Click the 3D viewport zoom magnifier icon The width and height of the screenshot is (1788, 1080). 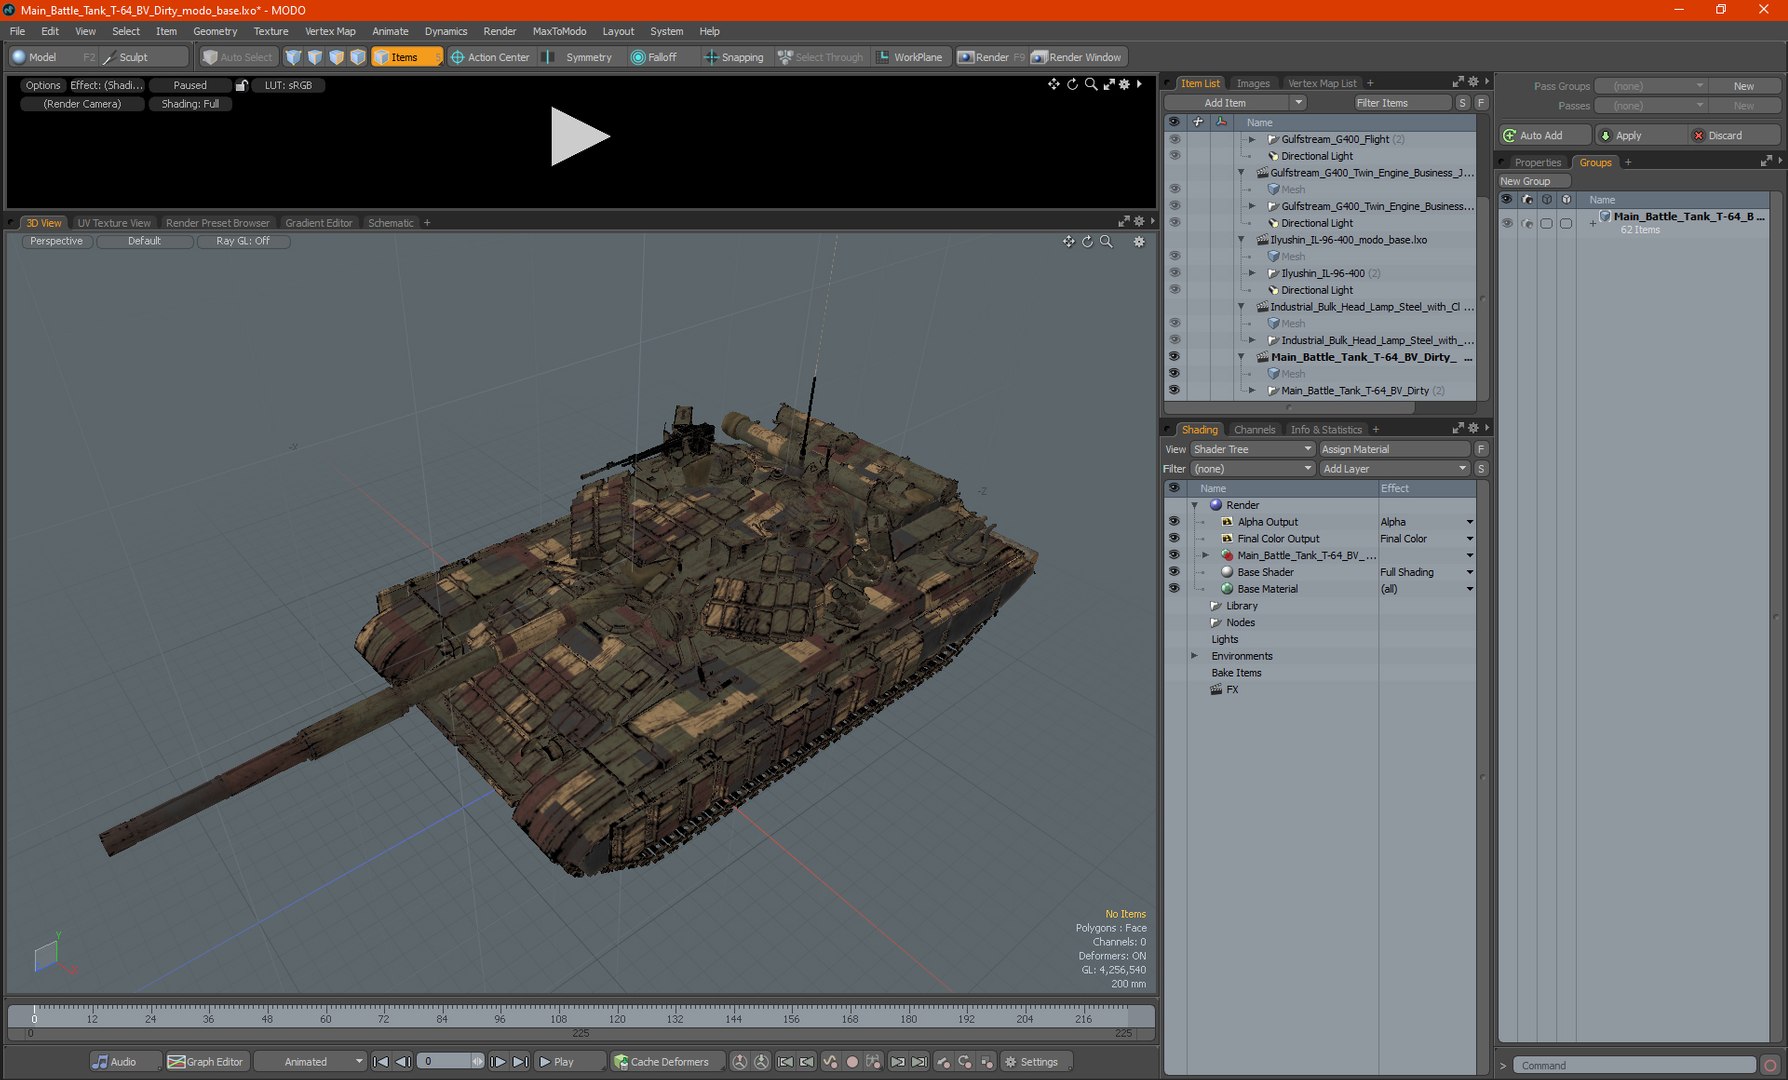click(x=1106, y=241)
